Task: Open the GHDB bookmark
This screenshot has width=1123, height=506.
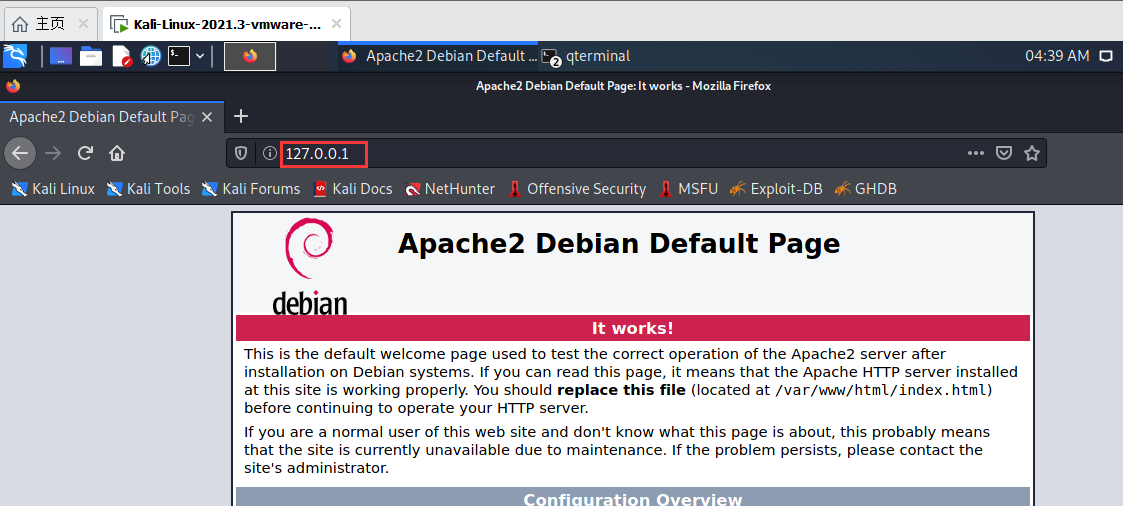Action: [x=865, y=189]
